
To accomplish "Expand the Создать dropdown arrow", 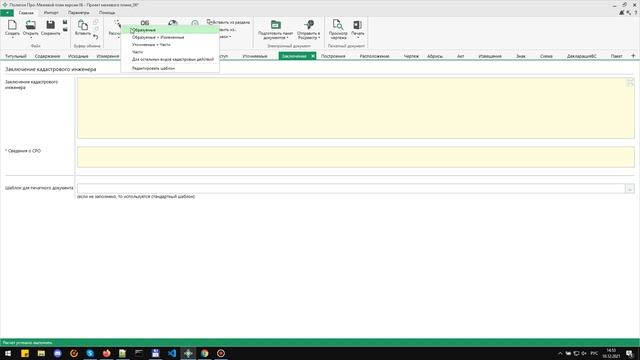I will pyautogui.click(x=12, y=38).
